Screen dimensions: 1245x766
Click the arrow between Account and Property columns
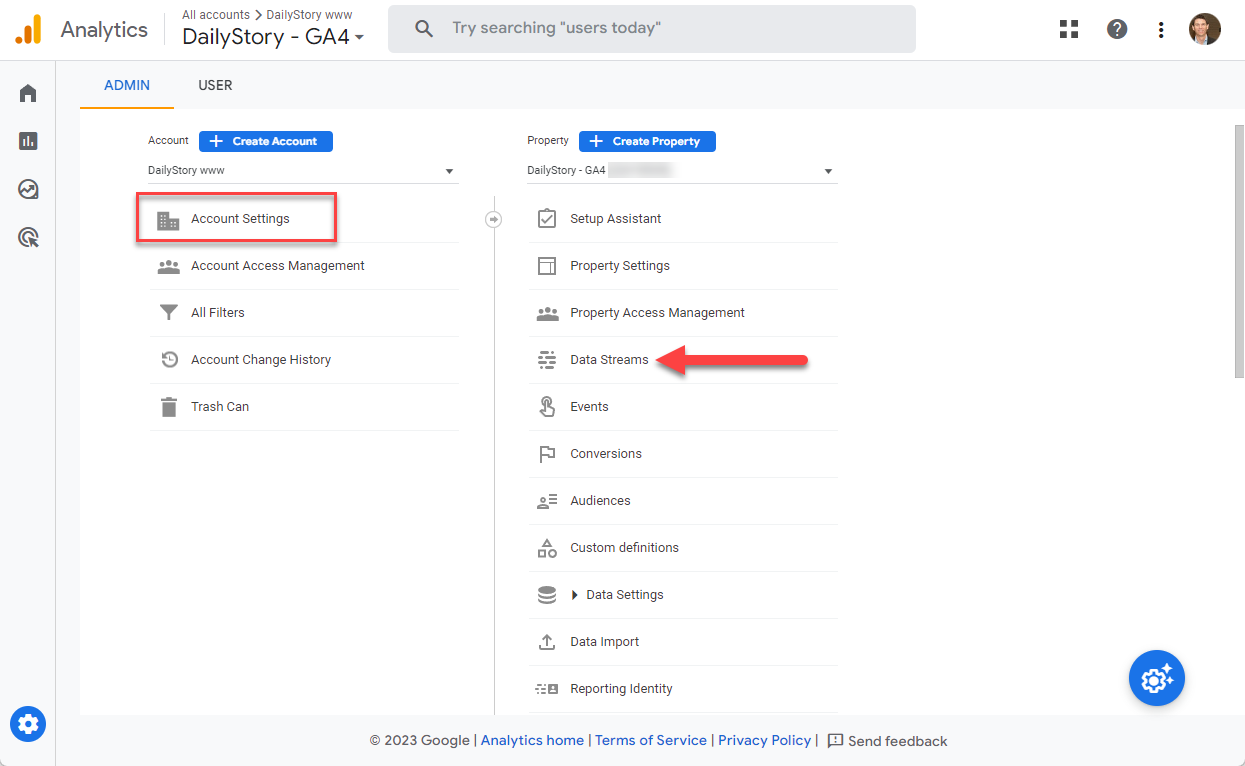point(493,218)
